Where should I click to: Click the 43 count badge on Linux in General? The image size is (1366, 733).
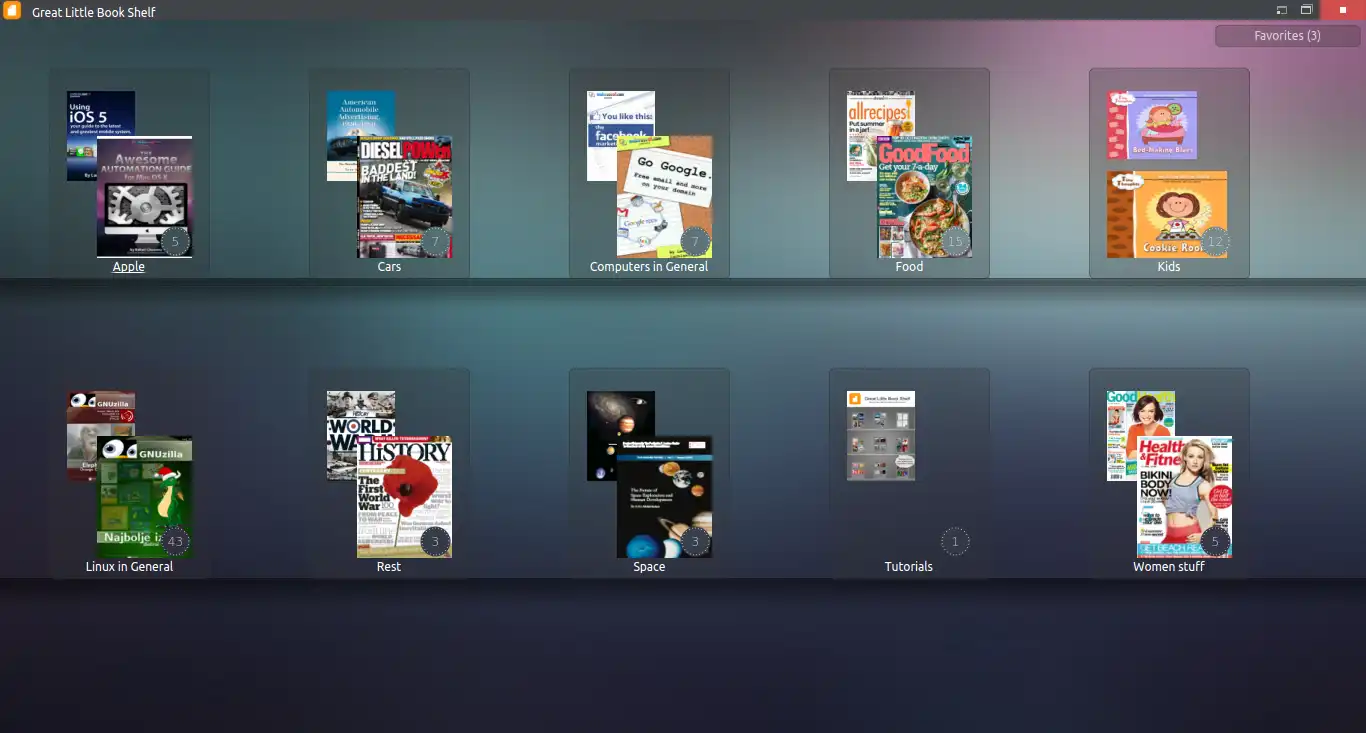pyautogui.click(x=175, y=542)
